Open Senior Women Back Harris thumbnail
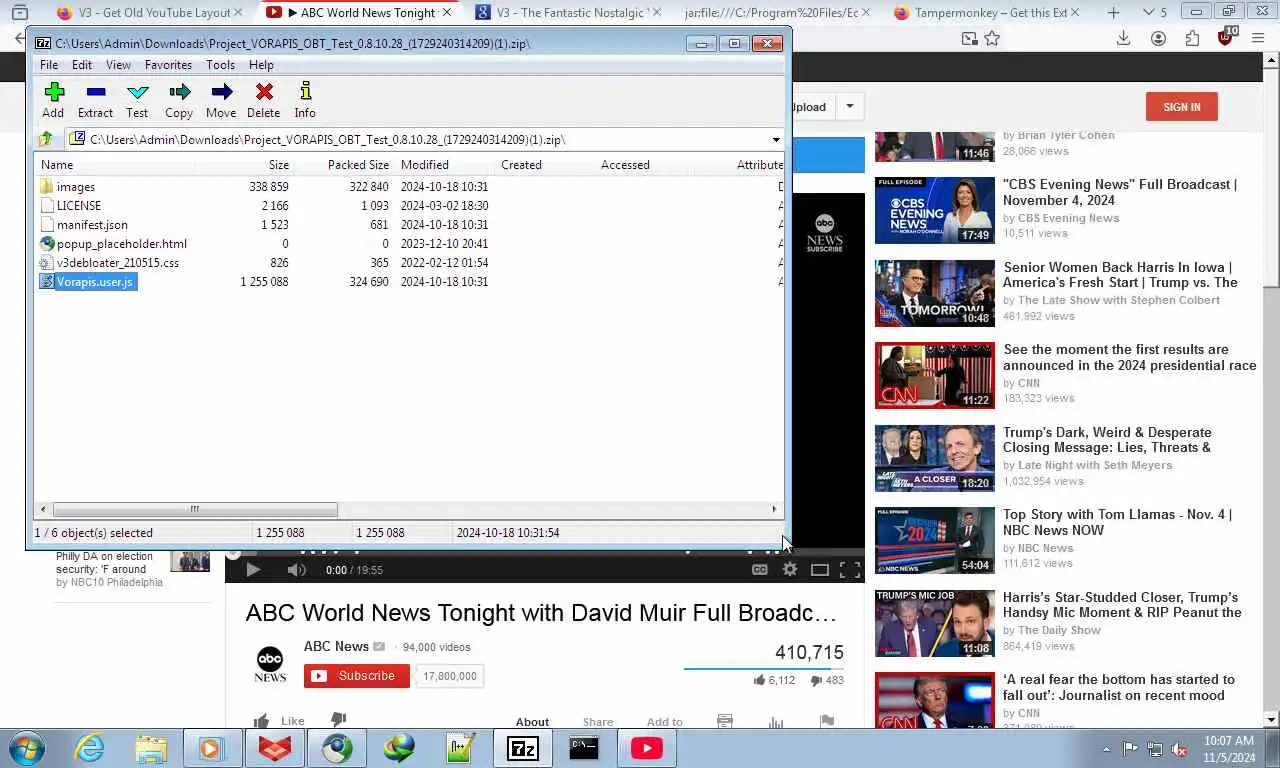This screenshot has width=1280, height=768. coord(935,293)
